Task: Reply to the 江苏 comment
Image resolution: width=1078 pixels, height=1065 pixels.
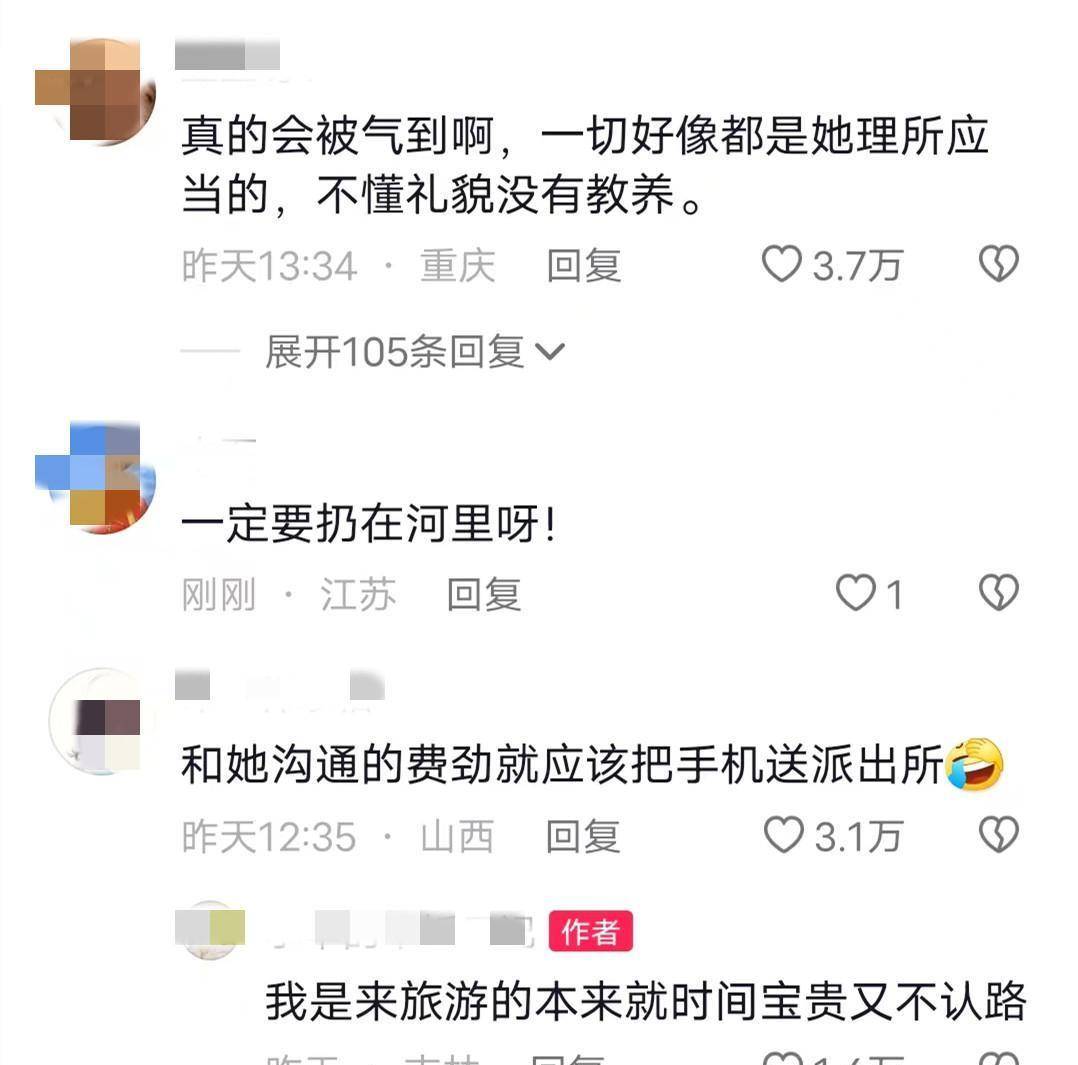Action: 483,594
